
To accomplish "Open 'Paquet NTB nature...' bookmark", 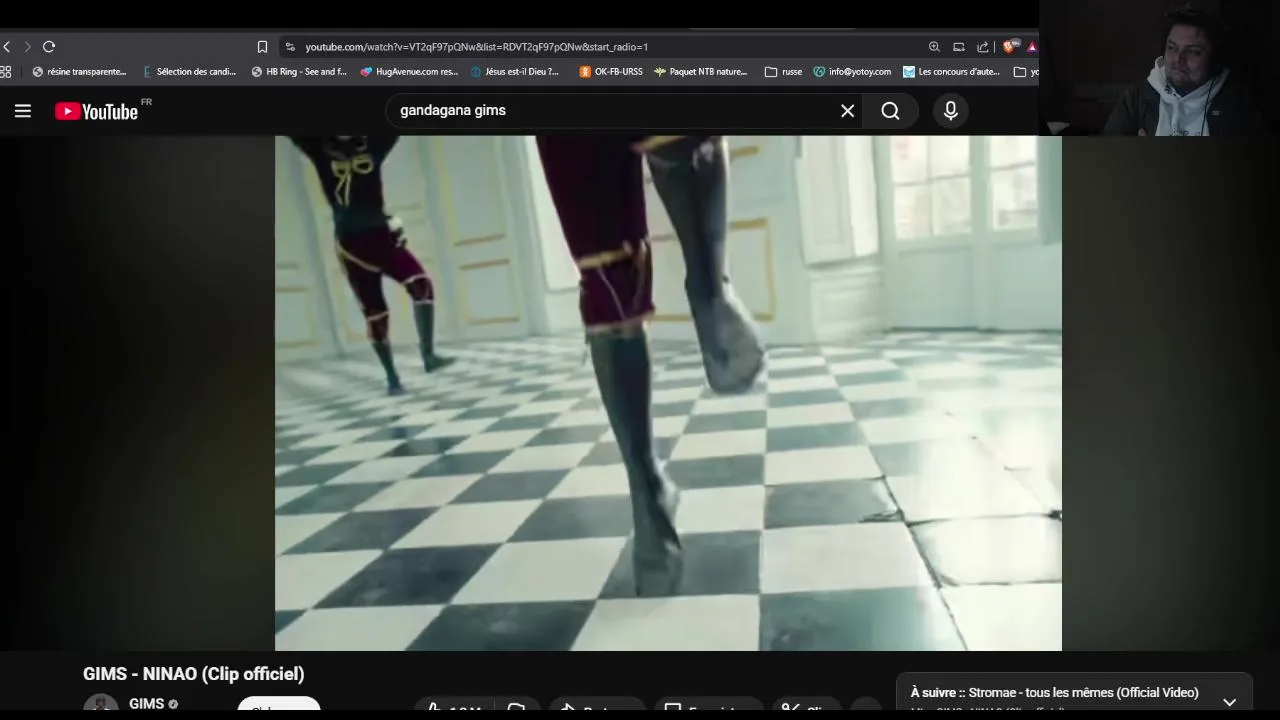I will coord(701,72).
